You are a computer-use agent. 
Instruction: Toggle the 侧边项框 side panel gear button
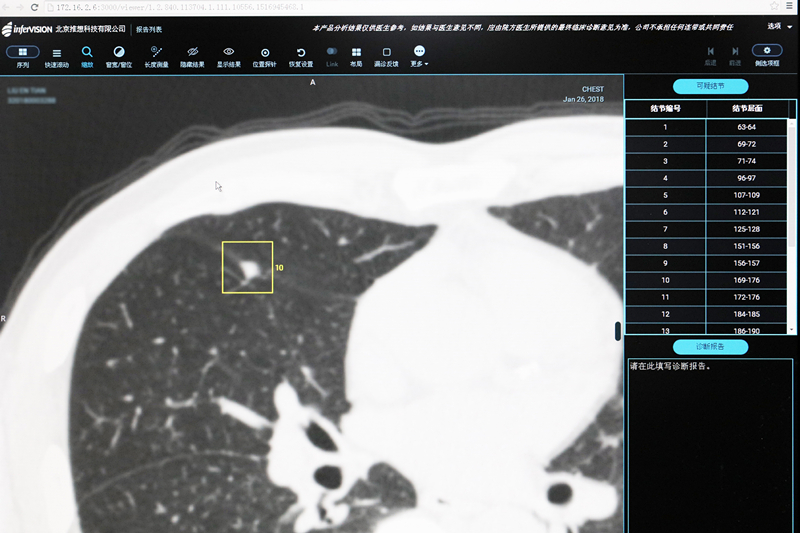click(x=767, y=52)
